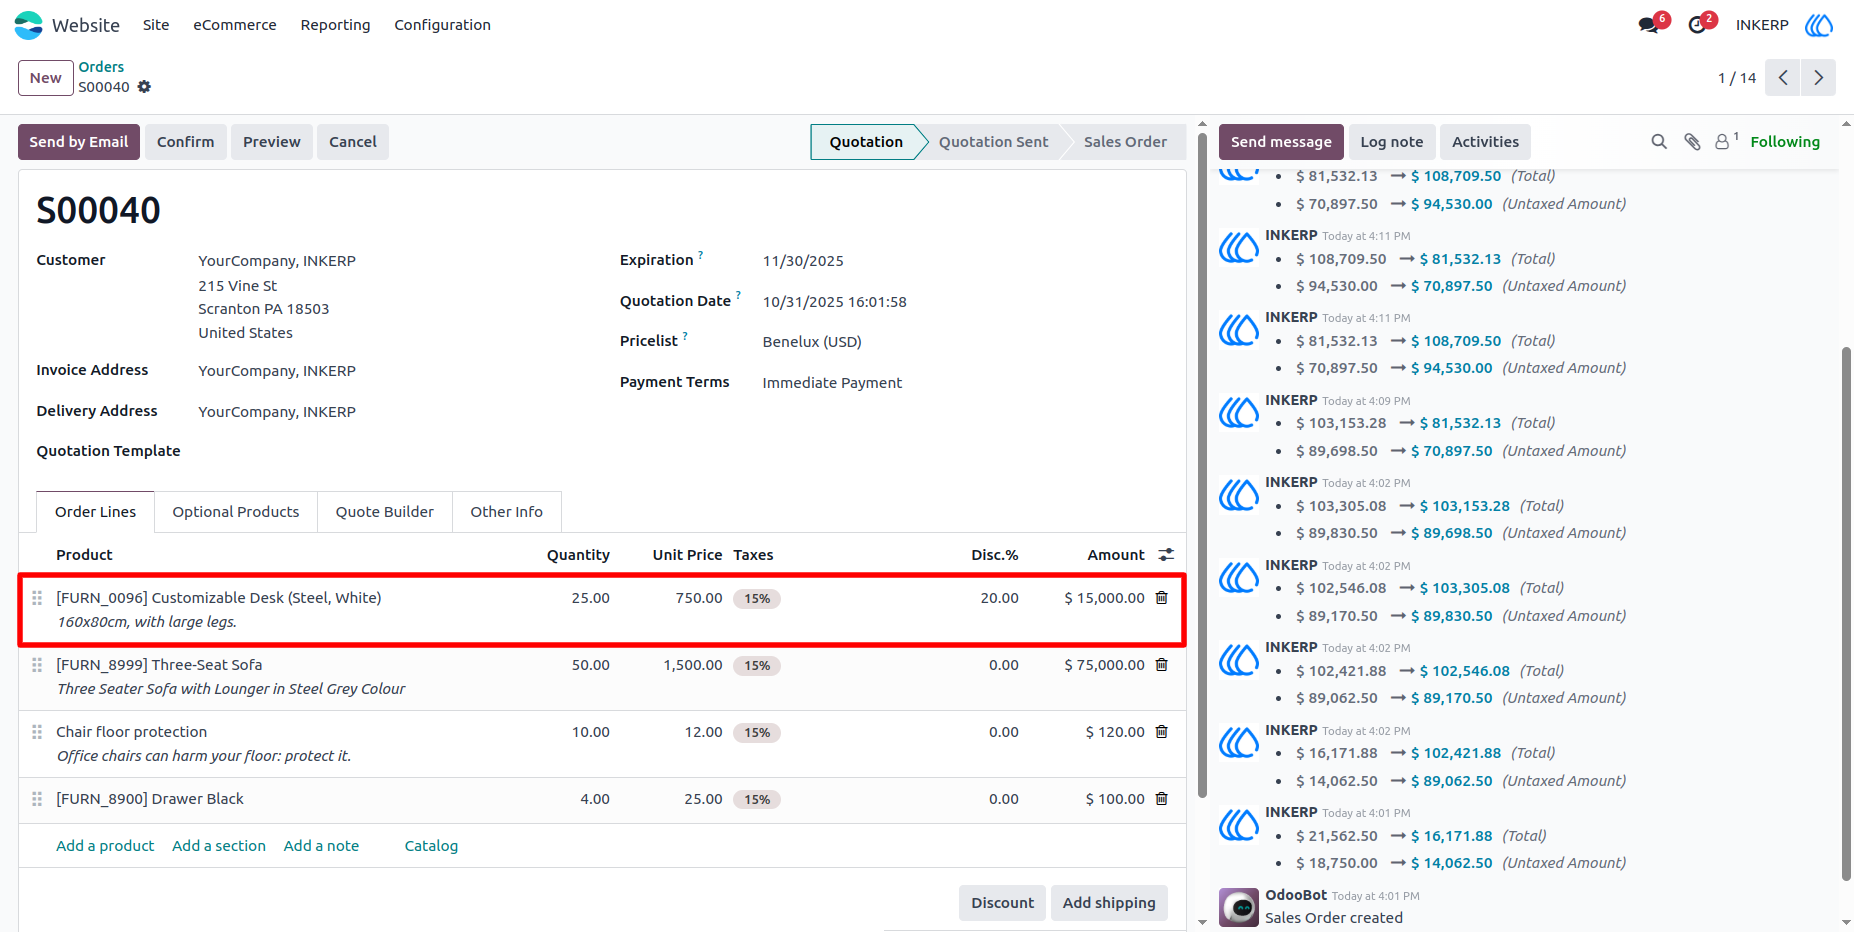The width and height of the screenshot is (1854, 932).
Task: Attach files using the paperclip icon
Action: pos(1692,142)
